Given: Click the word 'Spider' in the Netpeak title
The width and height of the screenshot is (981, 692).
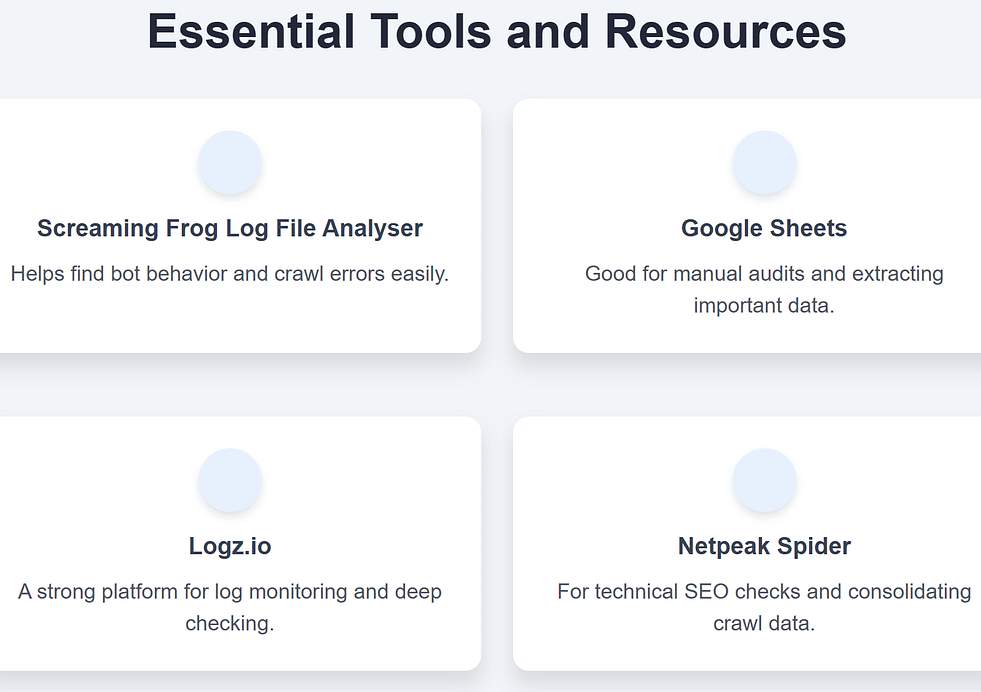Looking at the screenshot, I should (812, 547).
